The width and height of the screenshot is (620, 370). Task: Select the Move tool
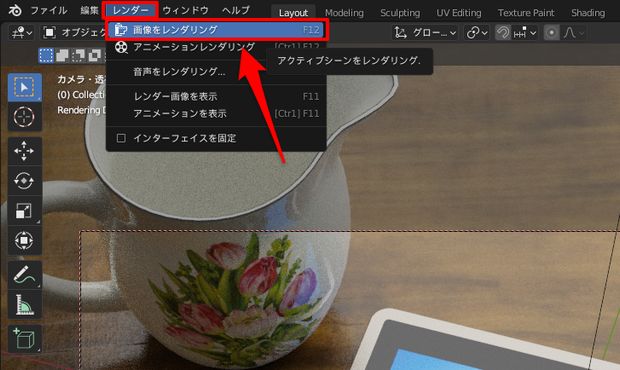[25, 151]
